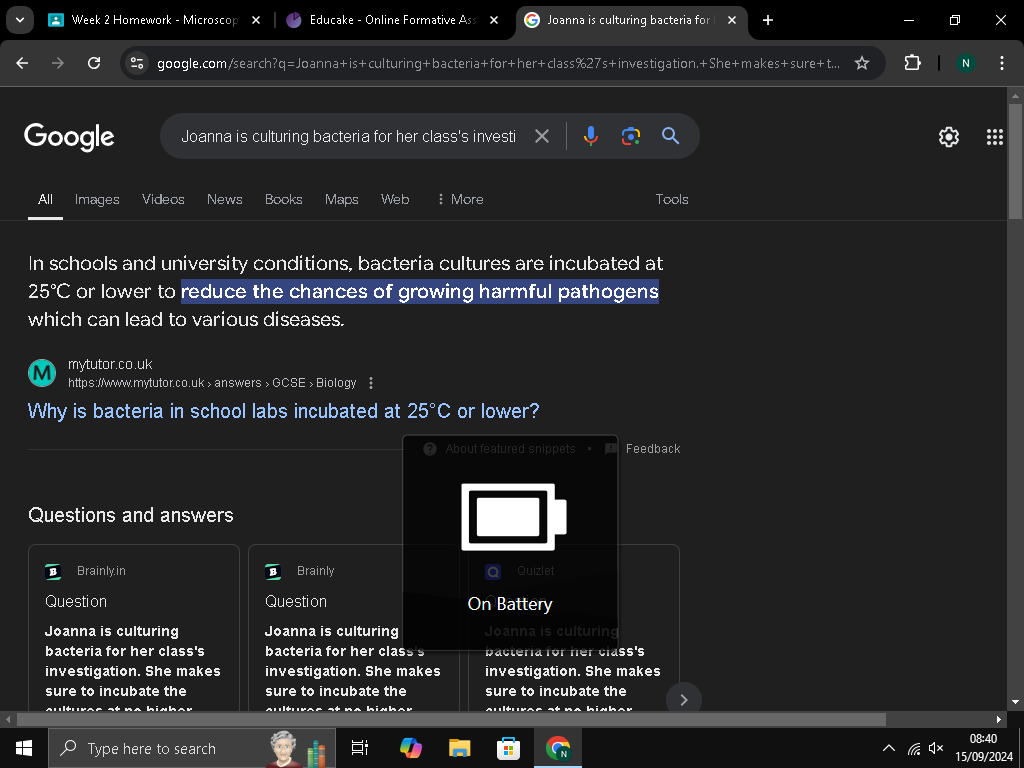This screenshot has width=1024, height=768.
Task: Open Microsoft Store from the taskbar
Action: coord(508,748)
